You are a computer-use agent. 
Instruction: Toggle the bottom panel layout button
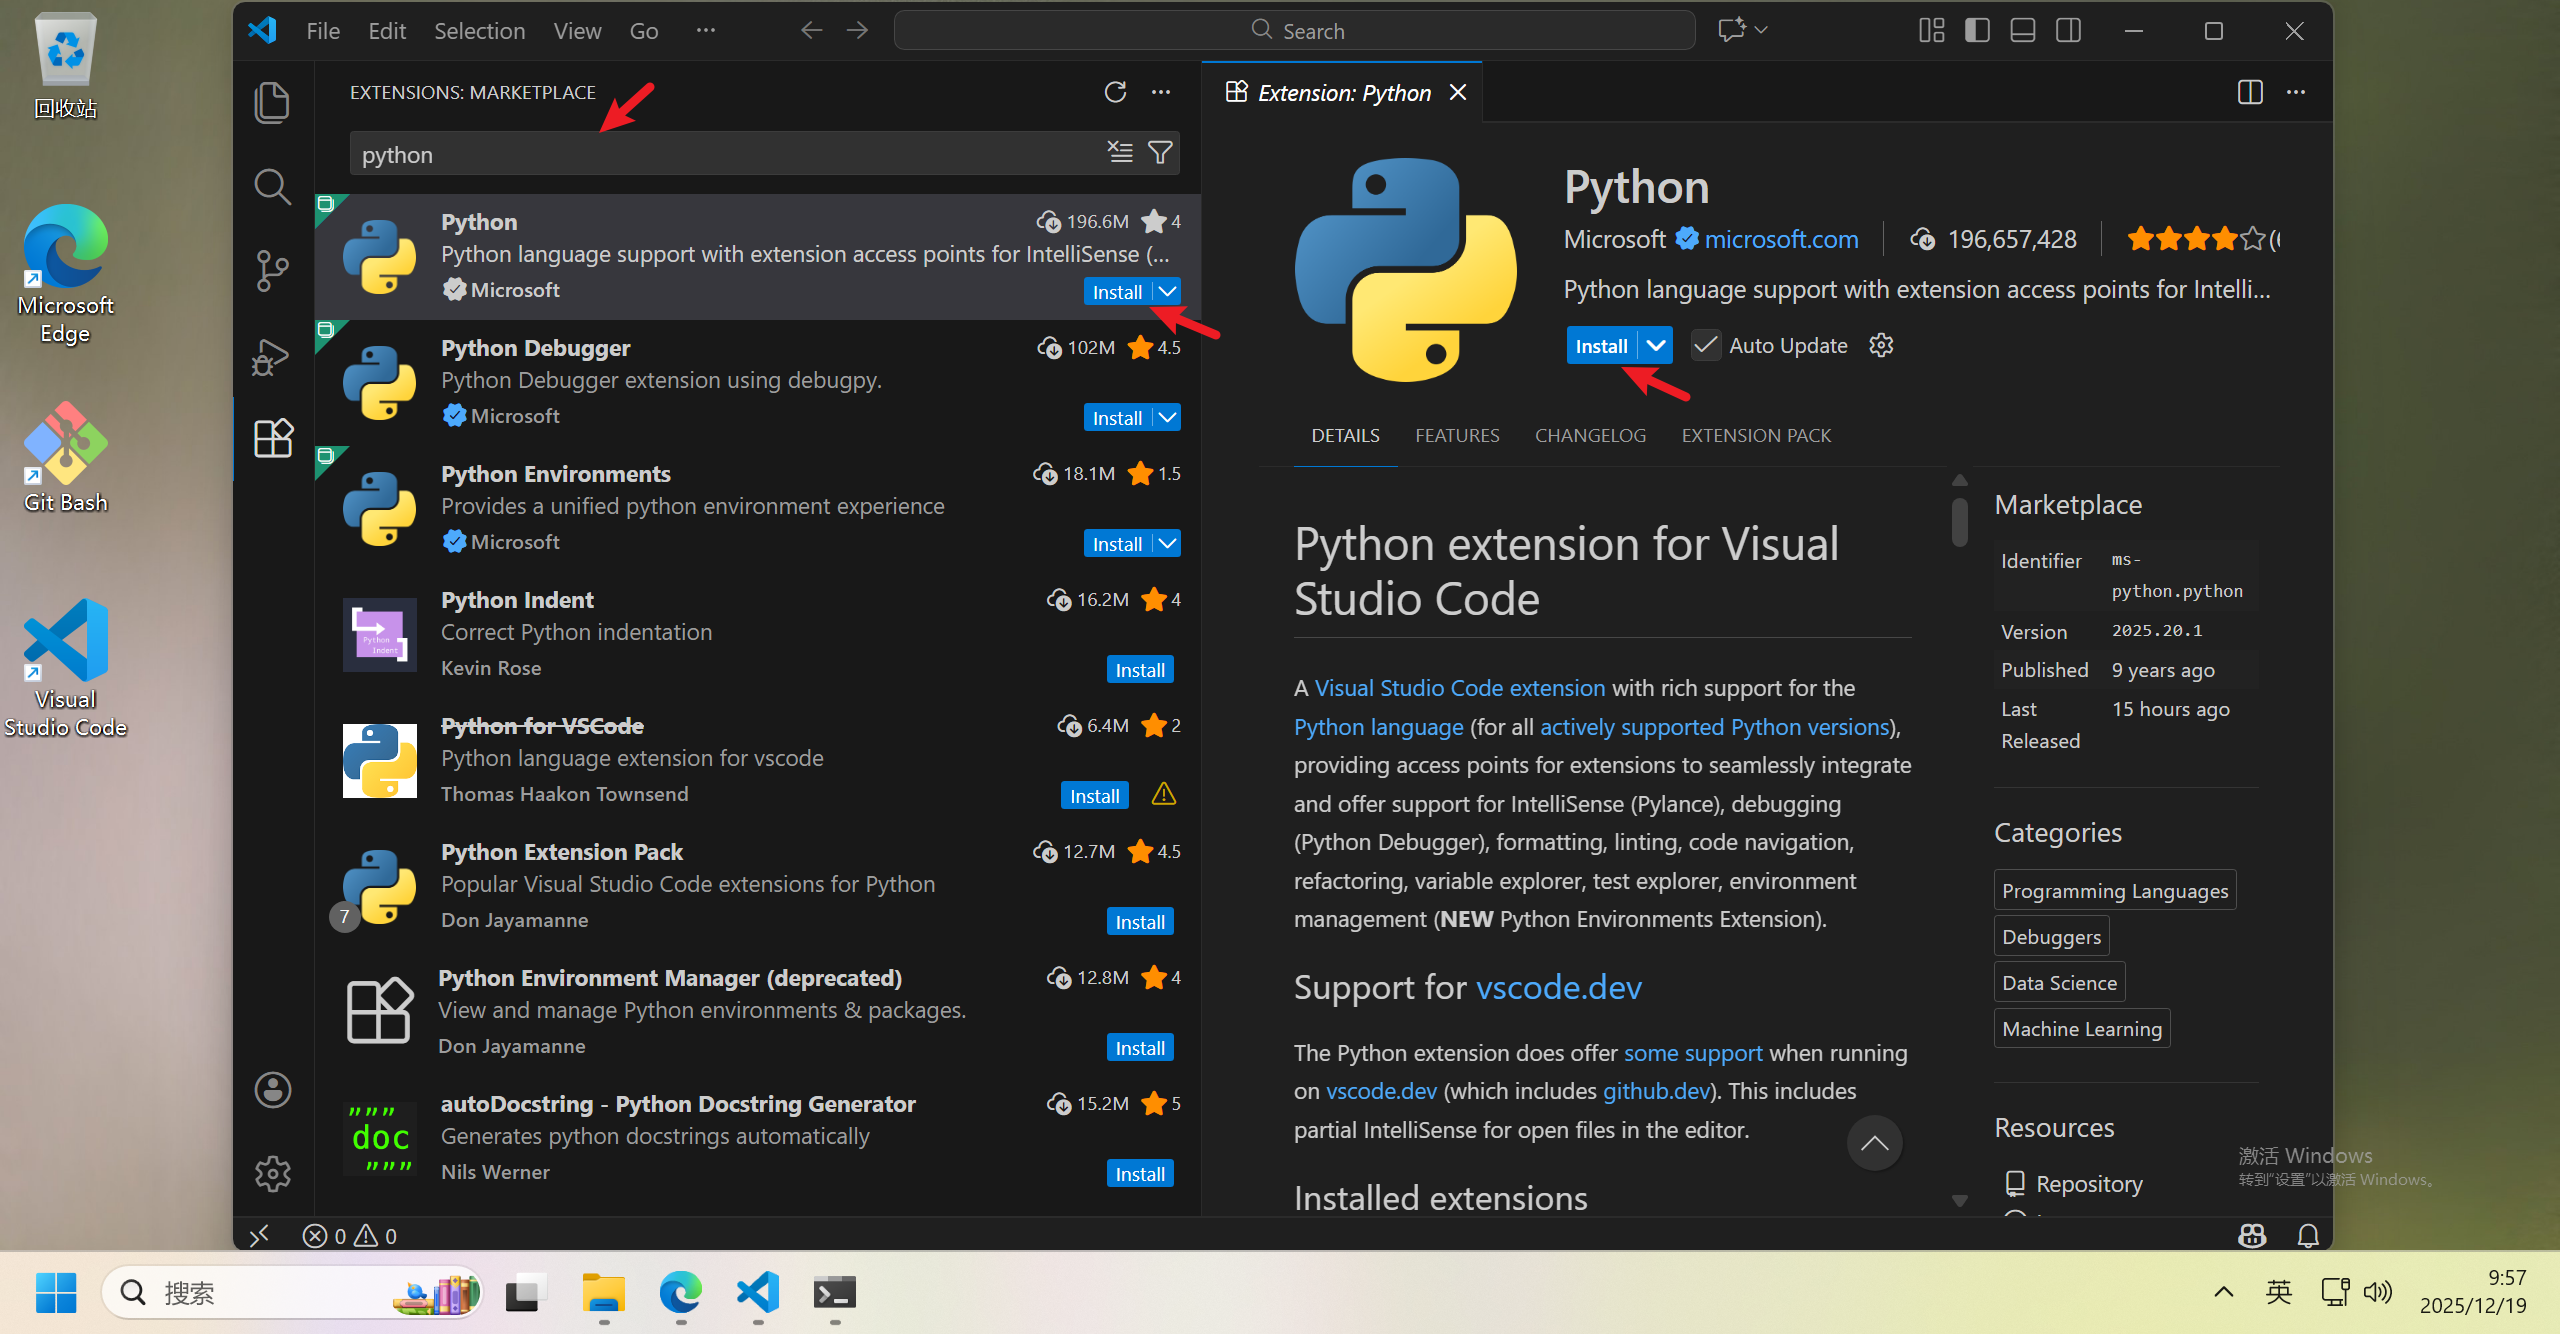pos(2022,31)
